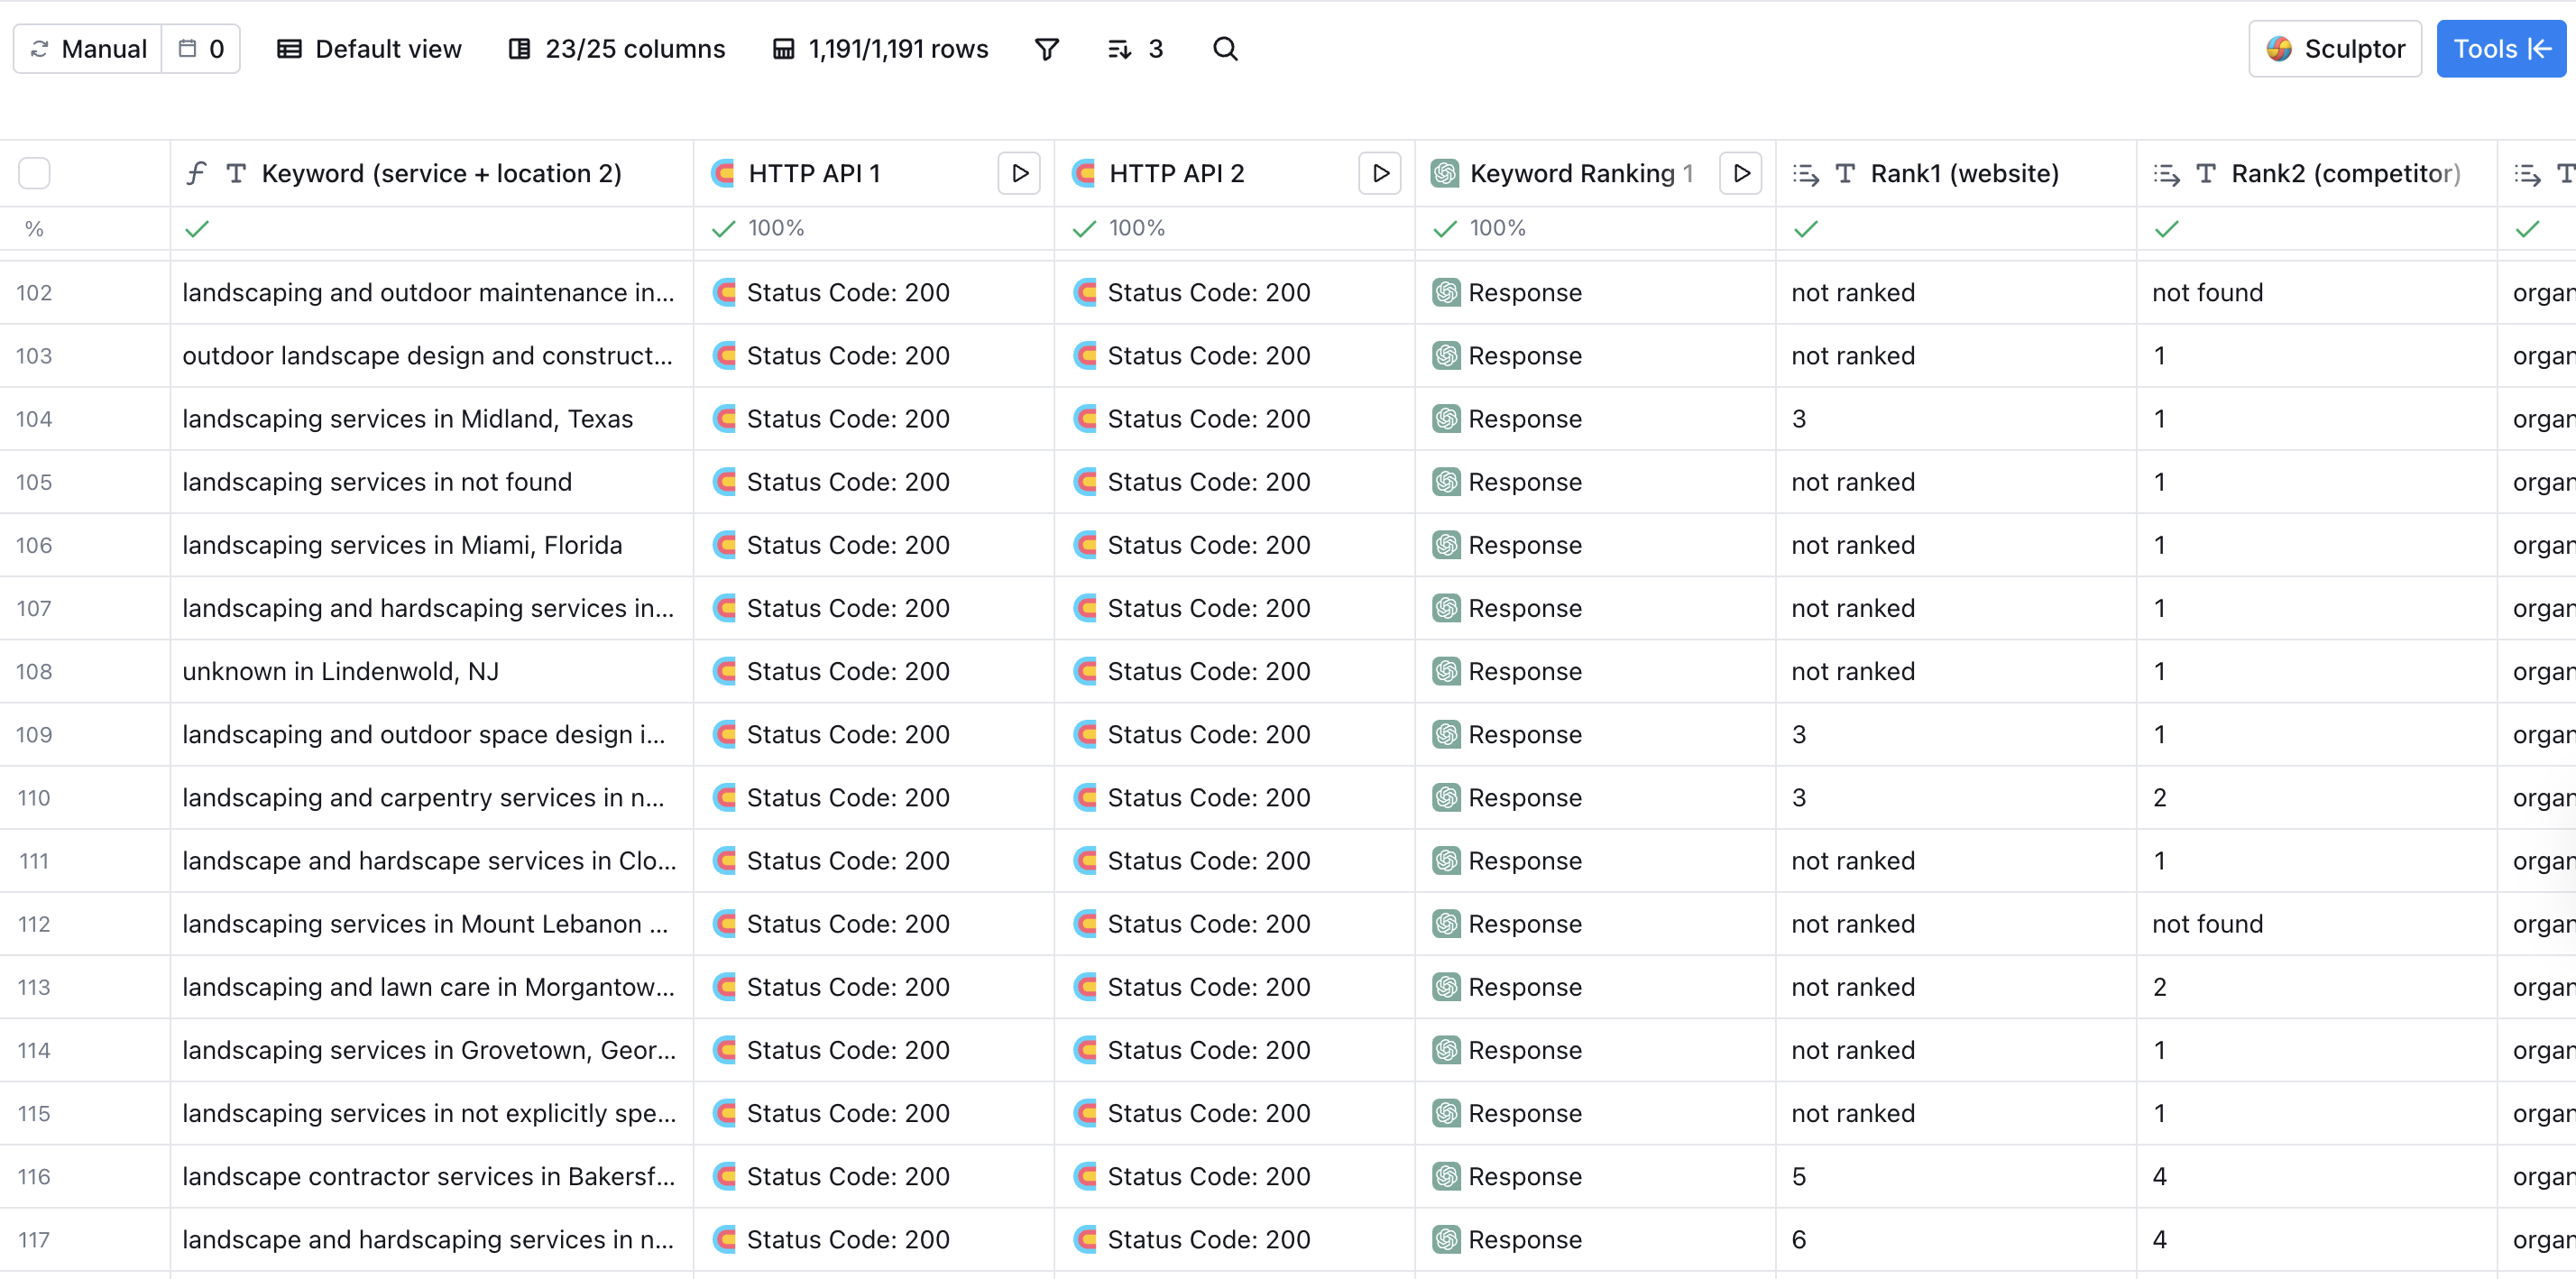Collapse the Tools panel button
The image size is (2576, 1279).
tap(2500, 49)
